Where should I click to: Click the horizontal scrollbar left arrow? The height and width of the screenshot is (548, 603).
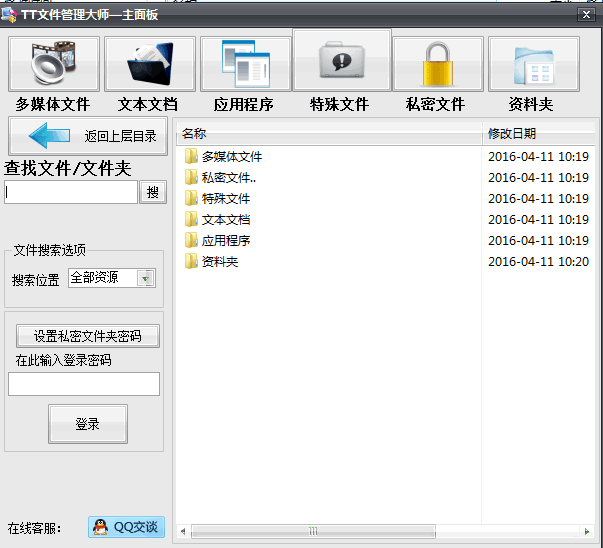tap(183, 531)
